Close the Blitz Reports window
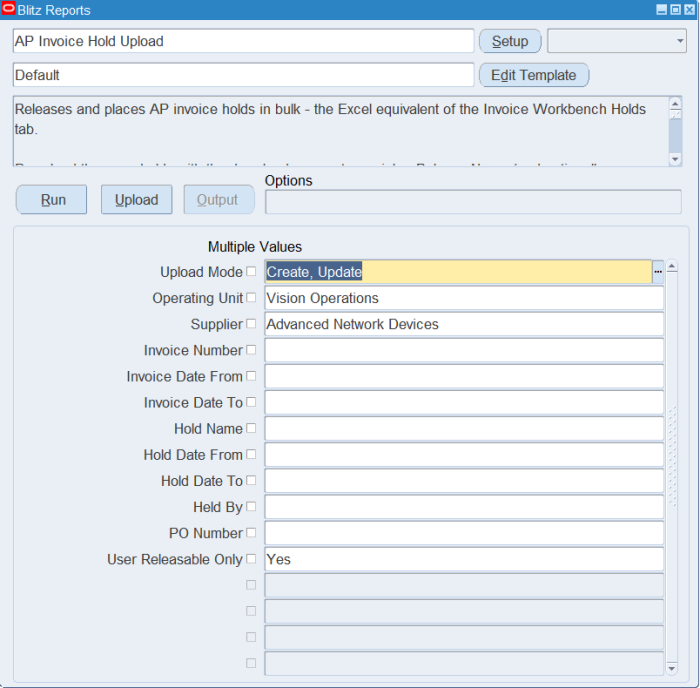This screenshot has height=688, width=700. [x=690, y=9]
